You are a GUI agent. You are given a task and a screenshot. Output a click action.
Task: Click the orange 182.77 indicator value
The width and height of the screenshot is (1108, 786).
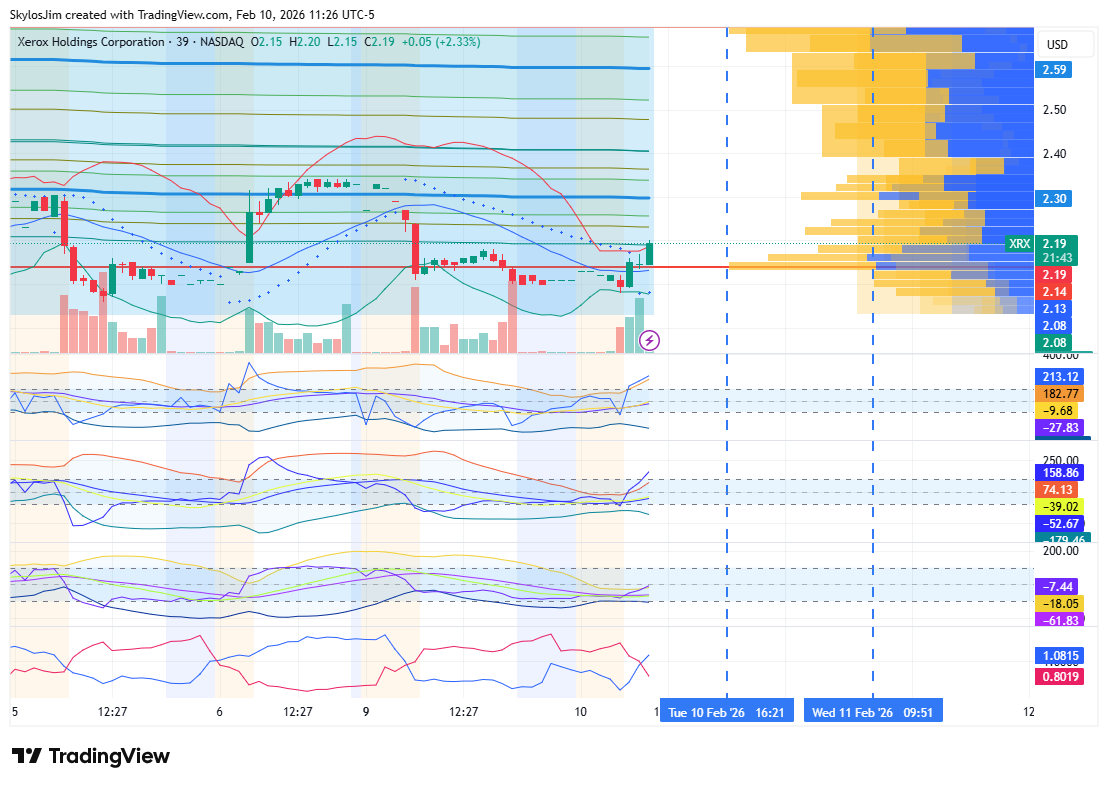(x=1059, y=394)
